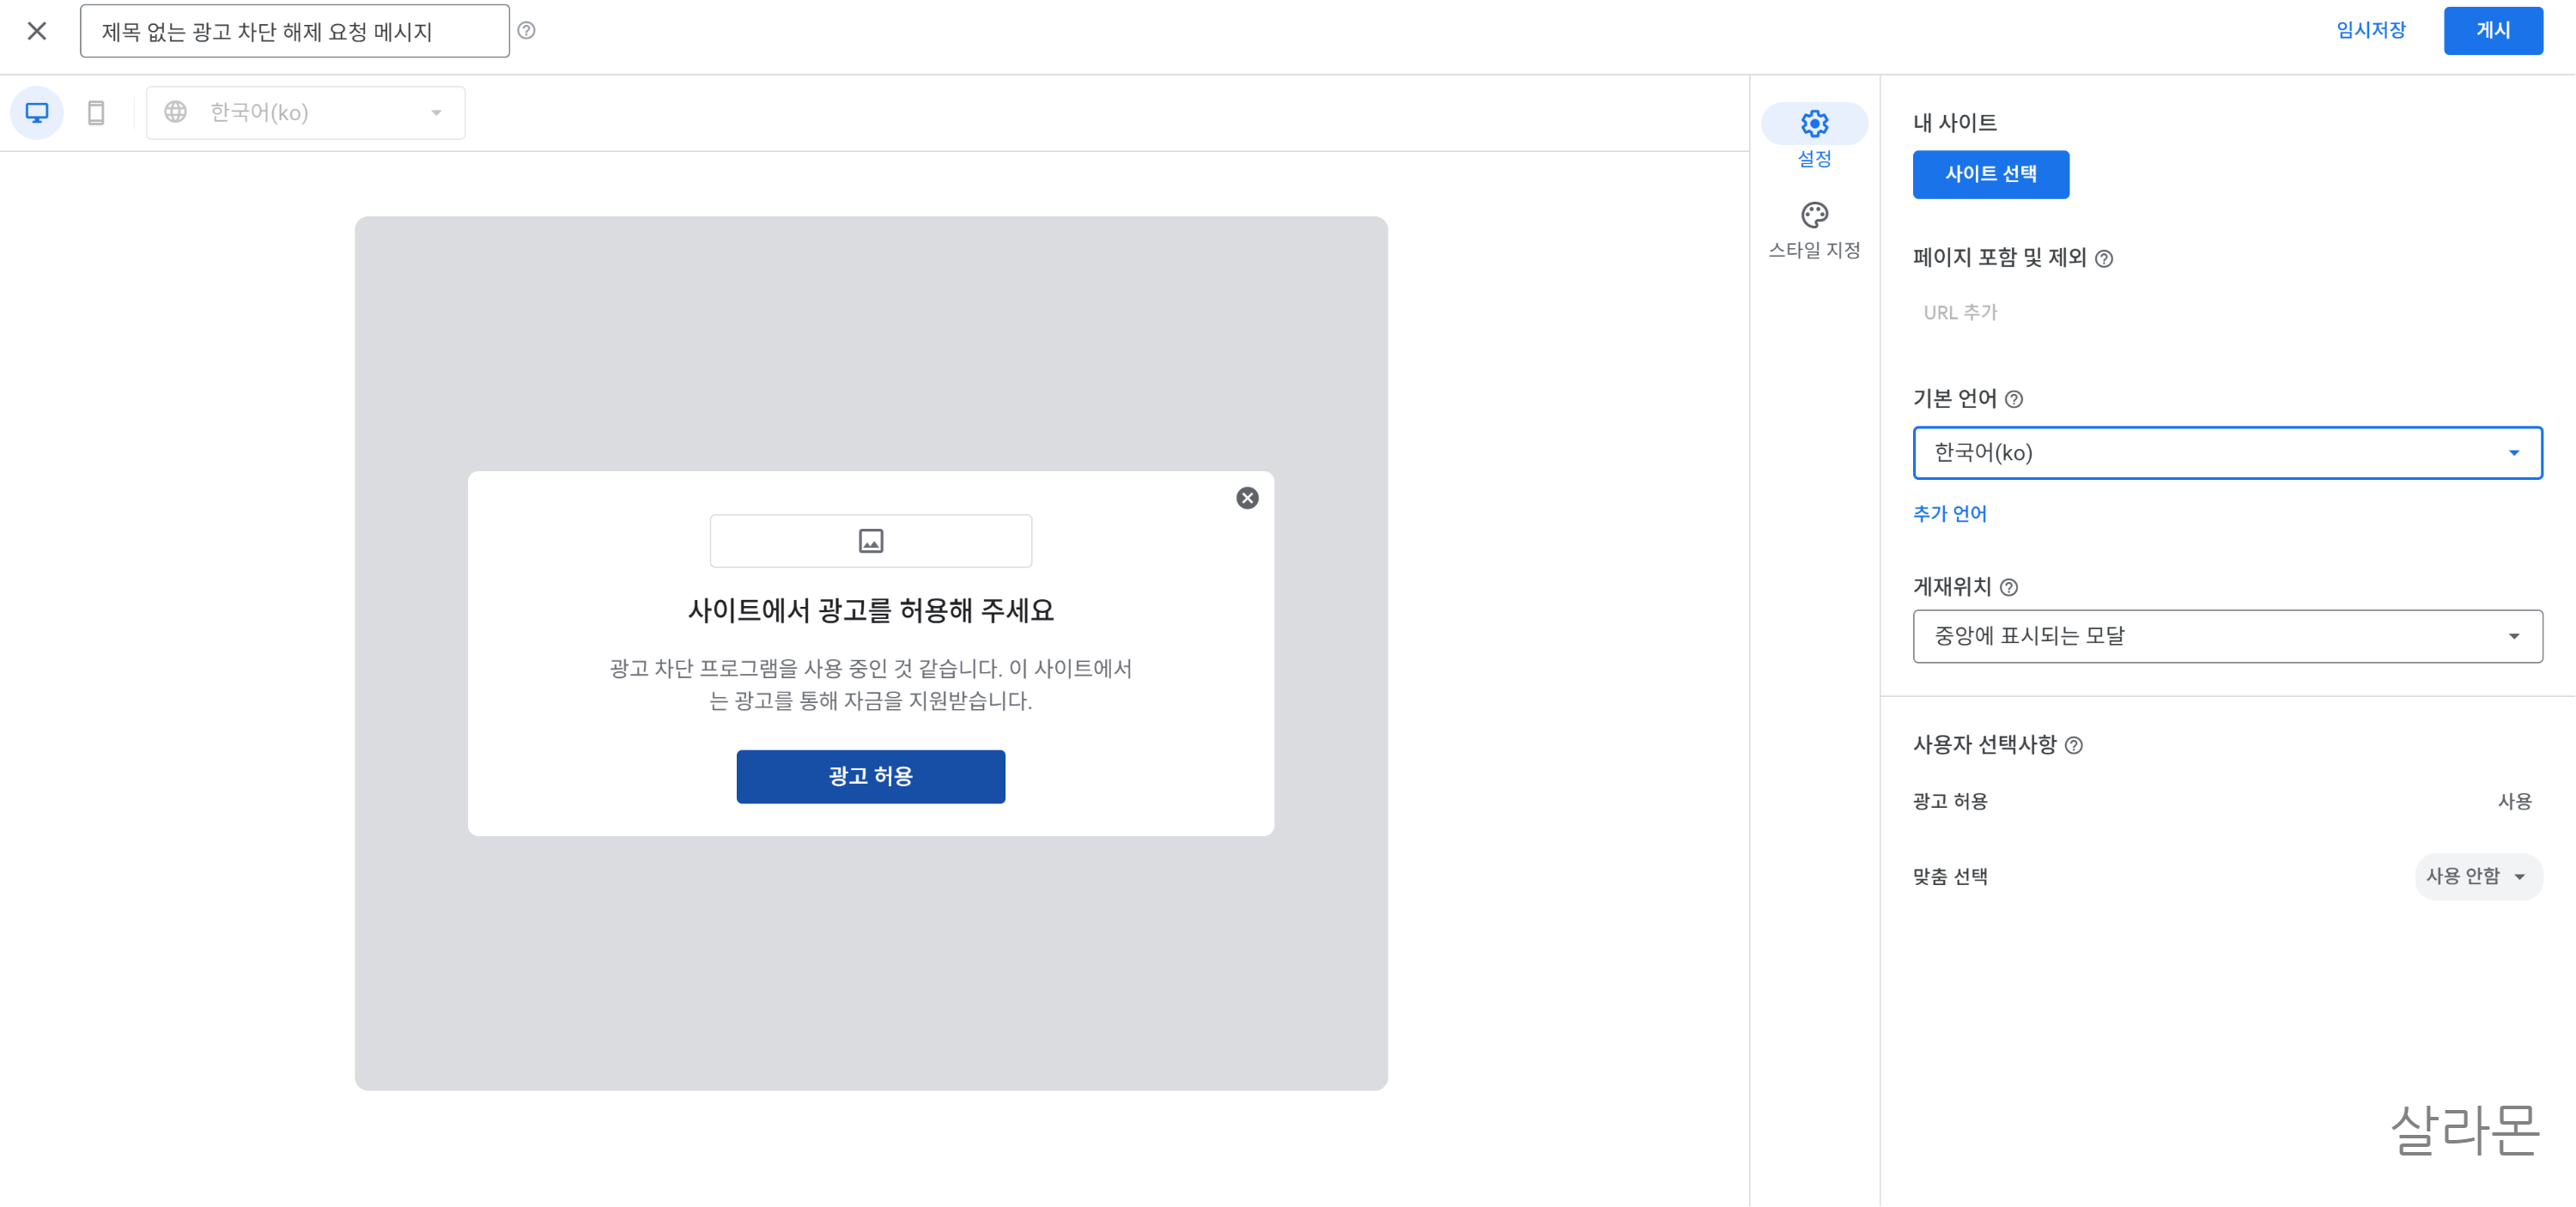Click 추가 언어 link

(1949, 514)
